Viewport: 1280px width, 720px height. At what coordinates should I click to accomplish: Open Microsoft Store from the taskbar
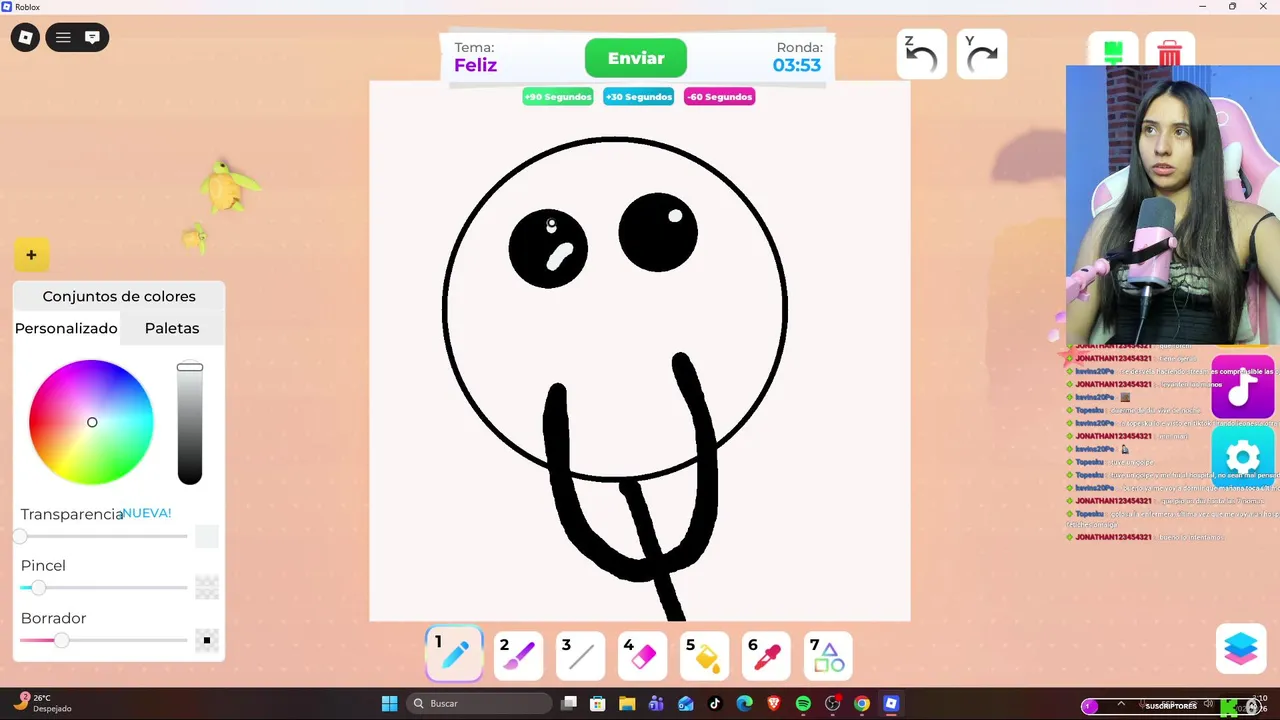point(598,704)
